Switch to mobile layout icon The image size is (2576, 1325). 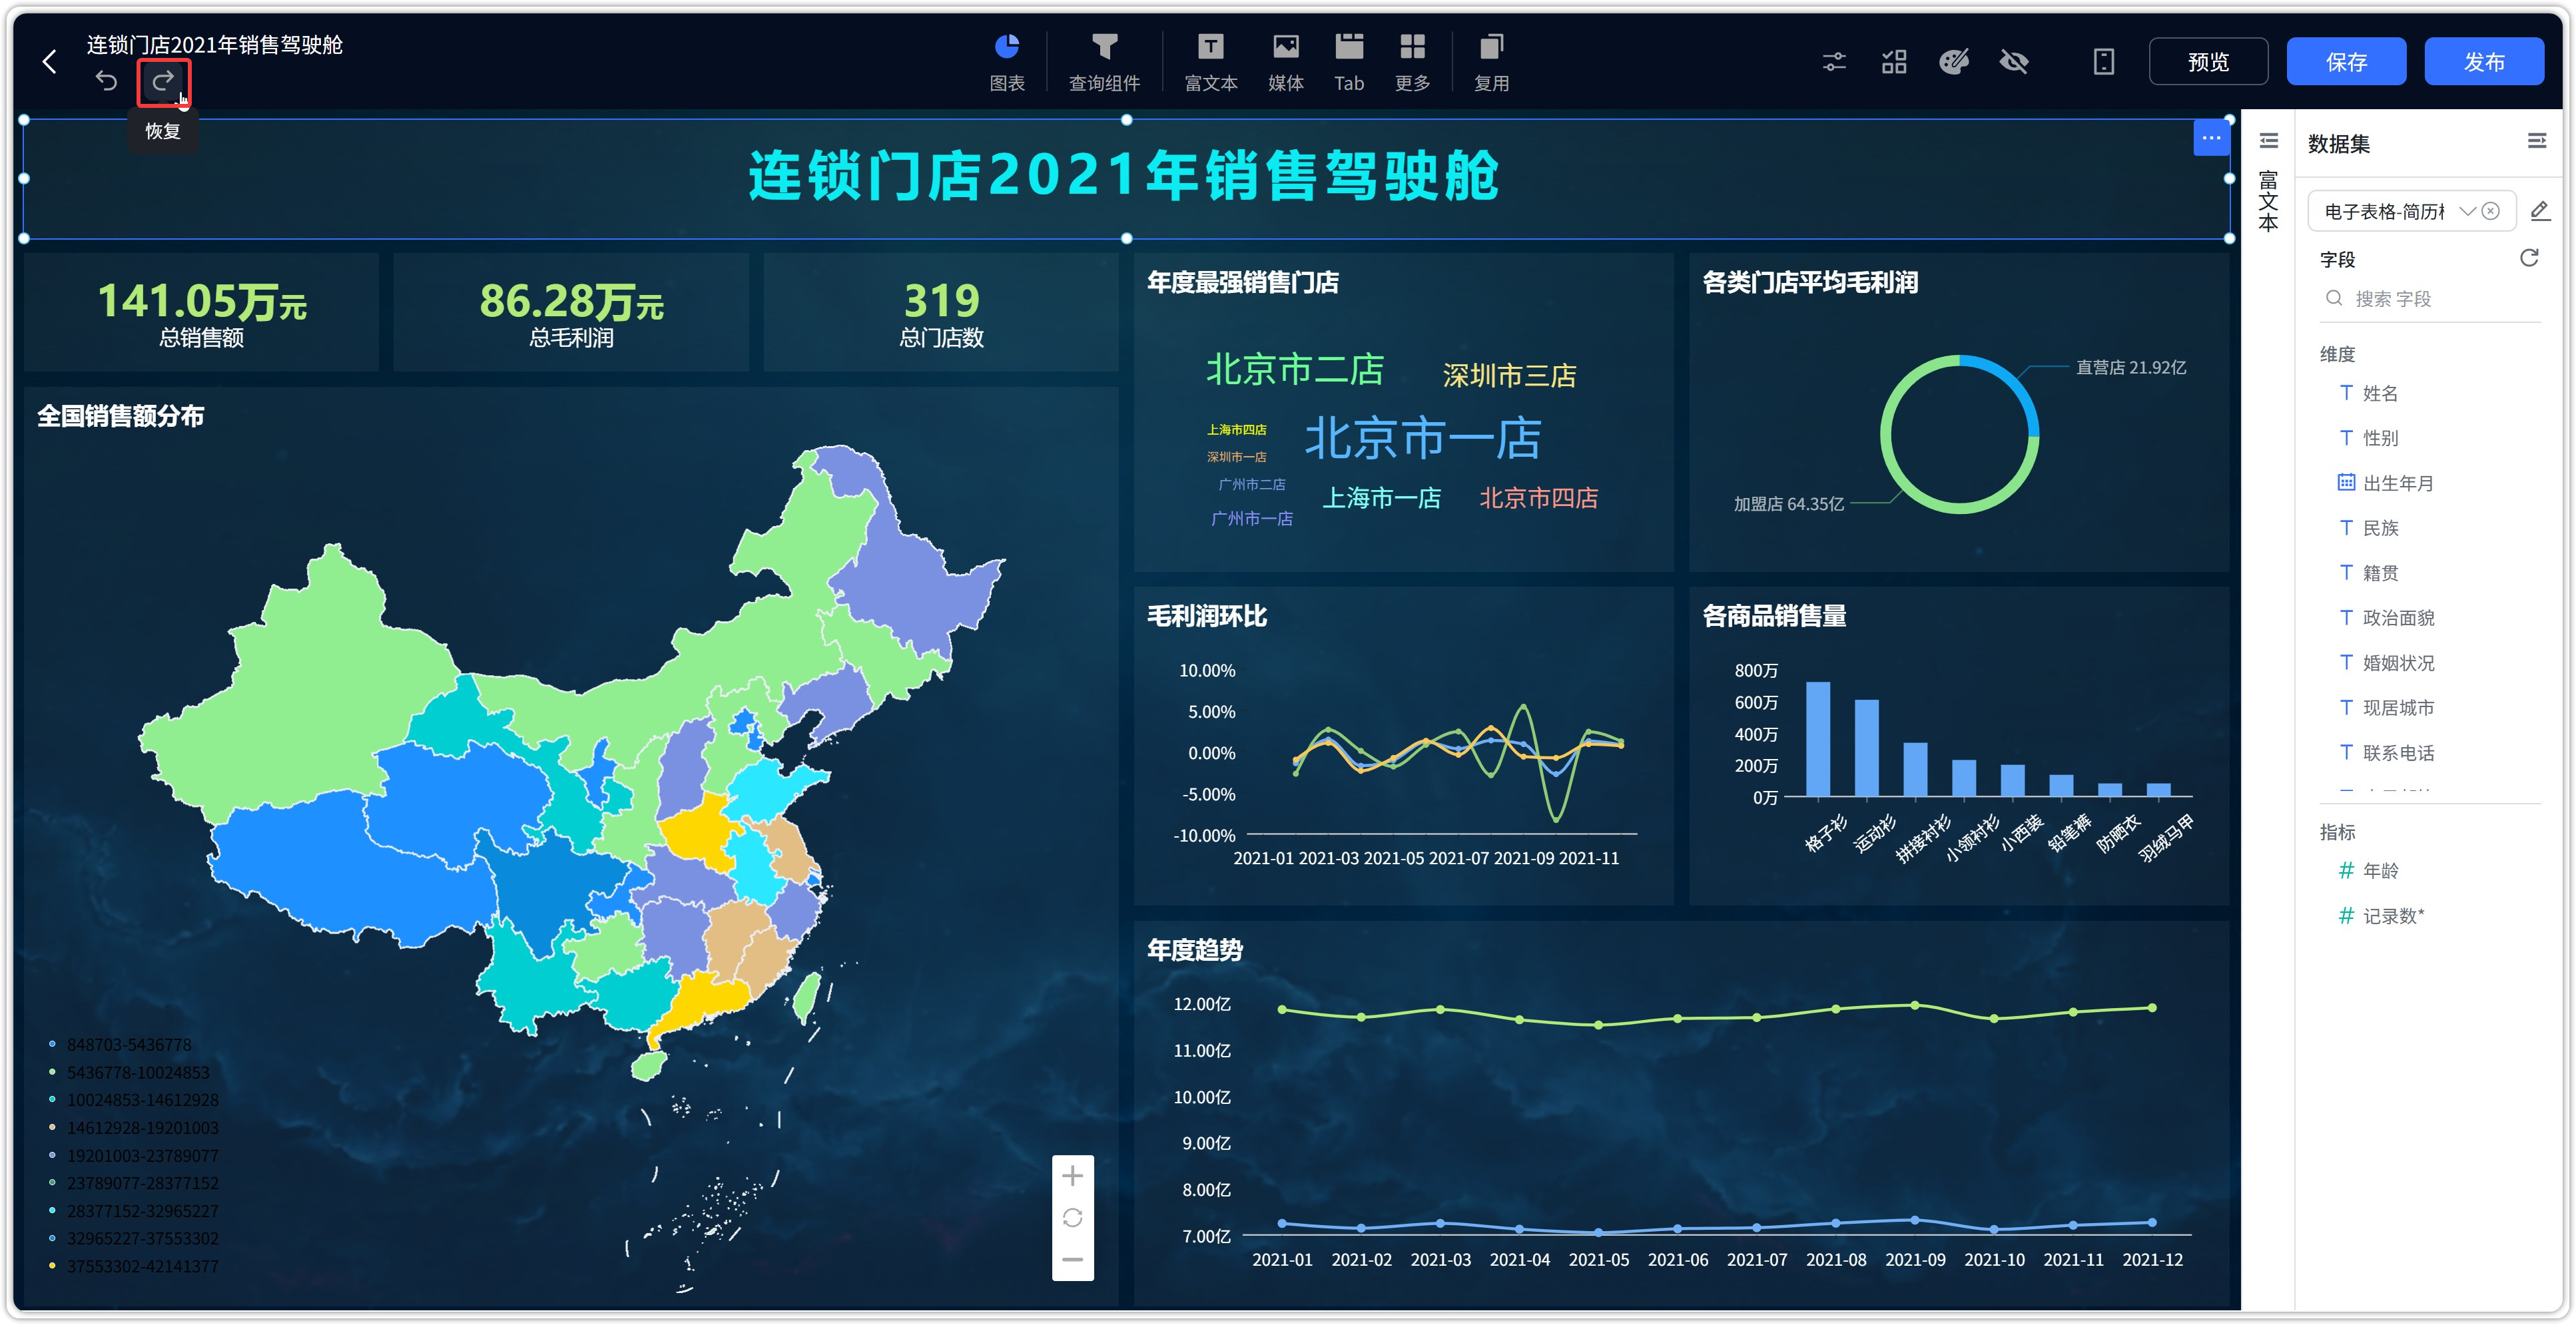[x=2104, y=62]
